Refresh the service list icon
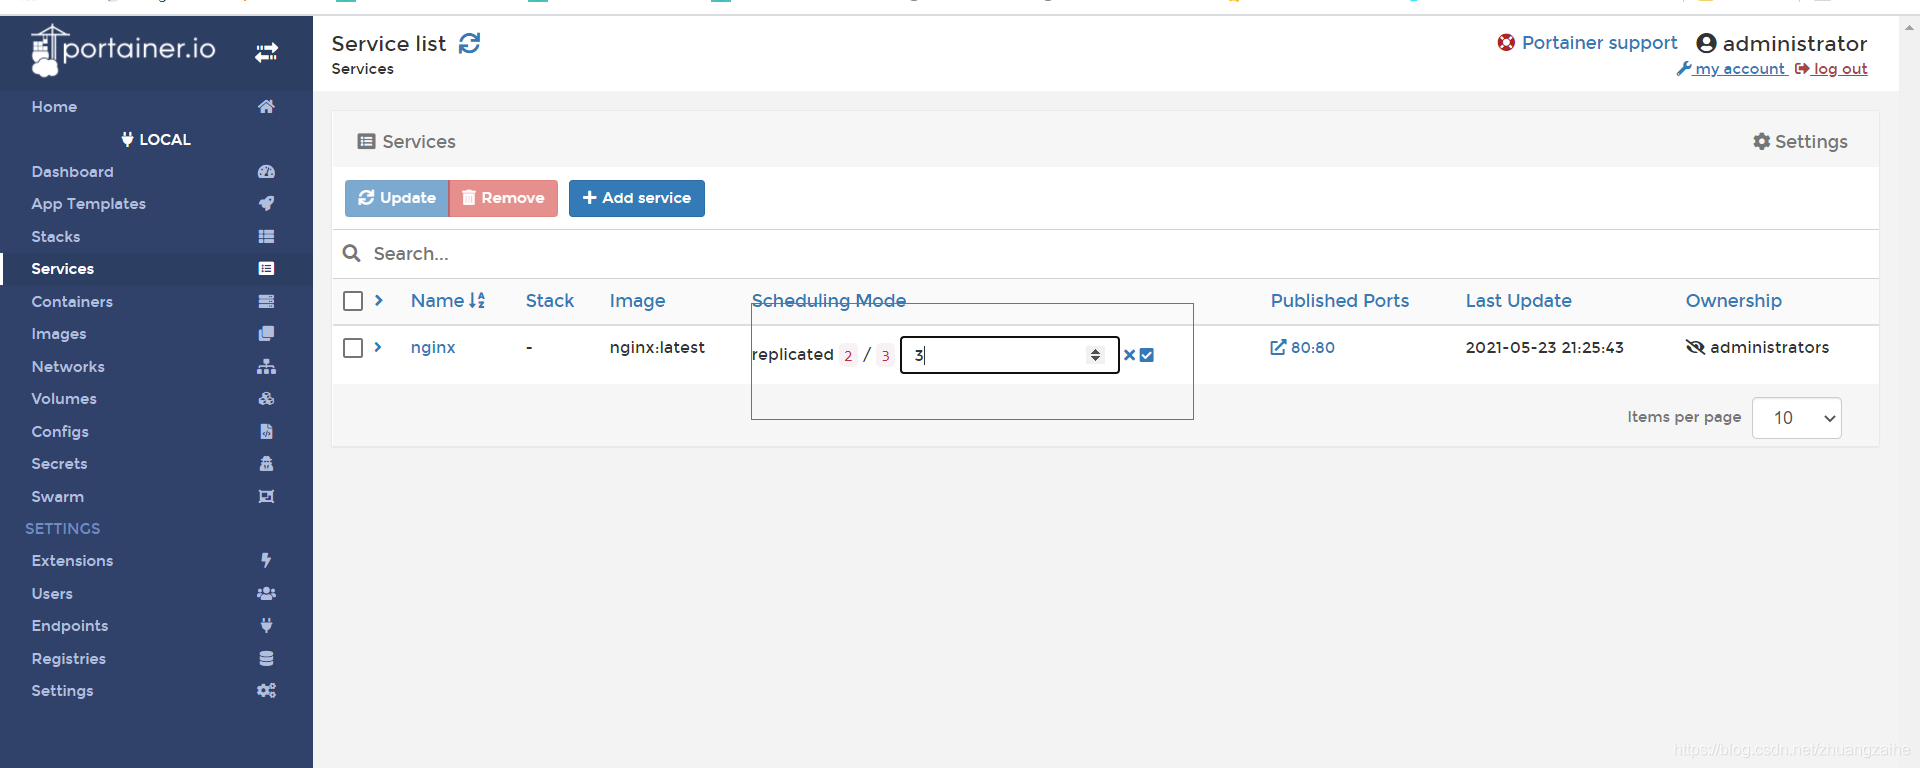Screen dimensions: 1920x768 point(469,43)
